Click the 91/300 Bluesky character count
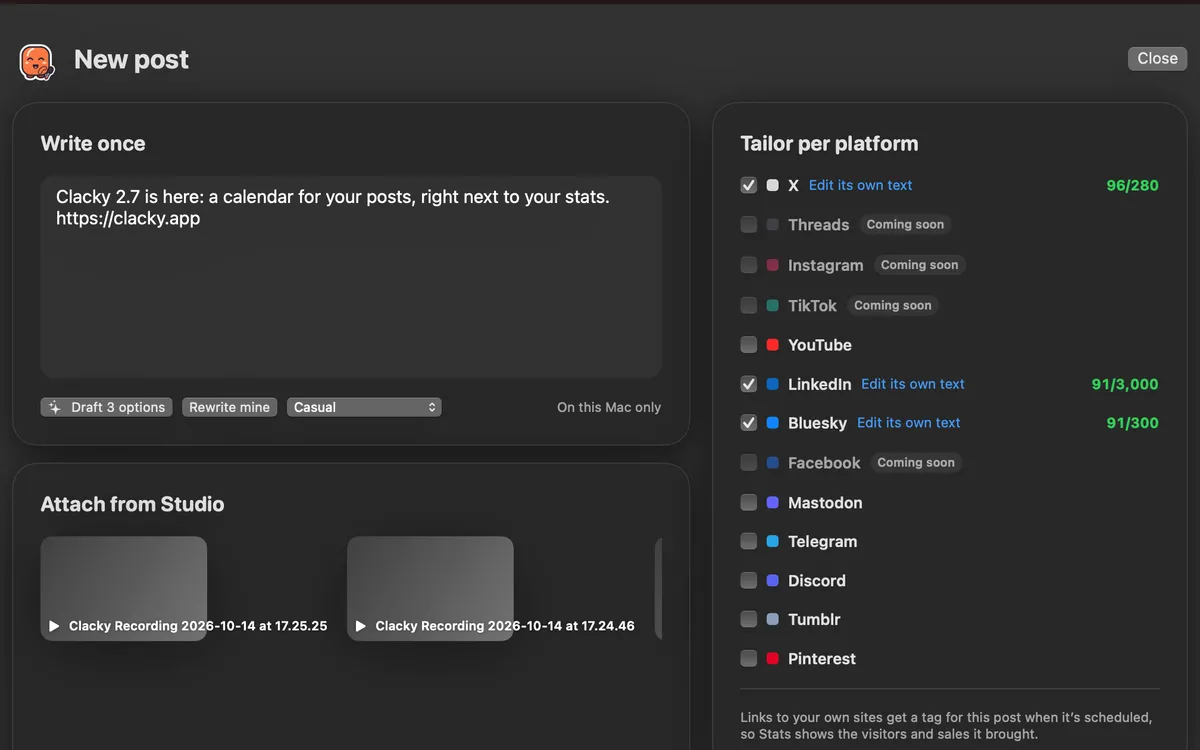Screen dimensions: 1200x750 click(x=1132, y=423)
